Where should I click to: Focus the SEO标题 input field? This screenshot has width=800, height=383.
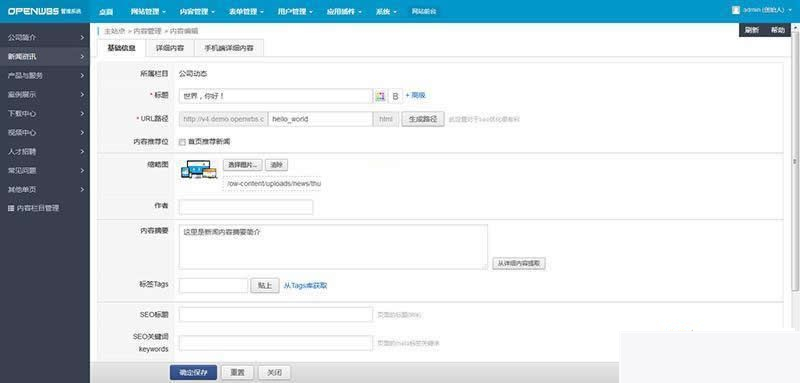click(x=276, y=315)
